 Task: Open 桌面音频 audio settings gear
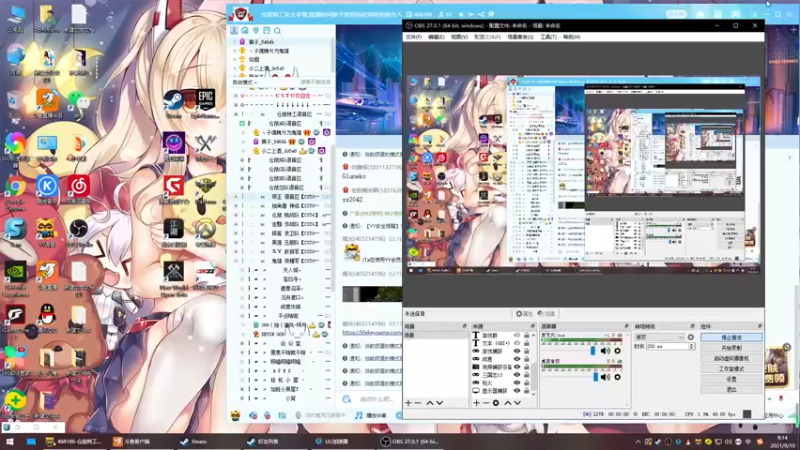click(617, 377)
